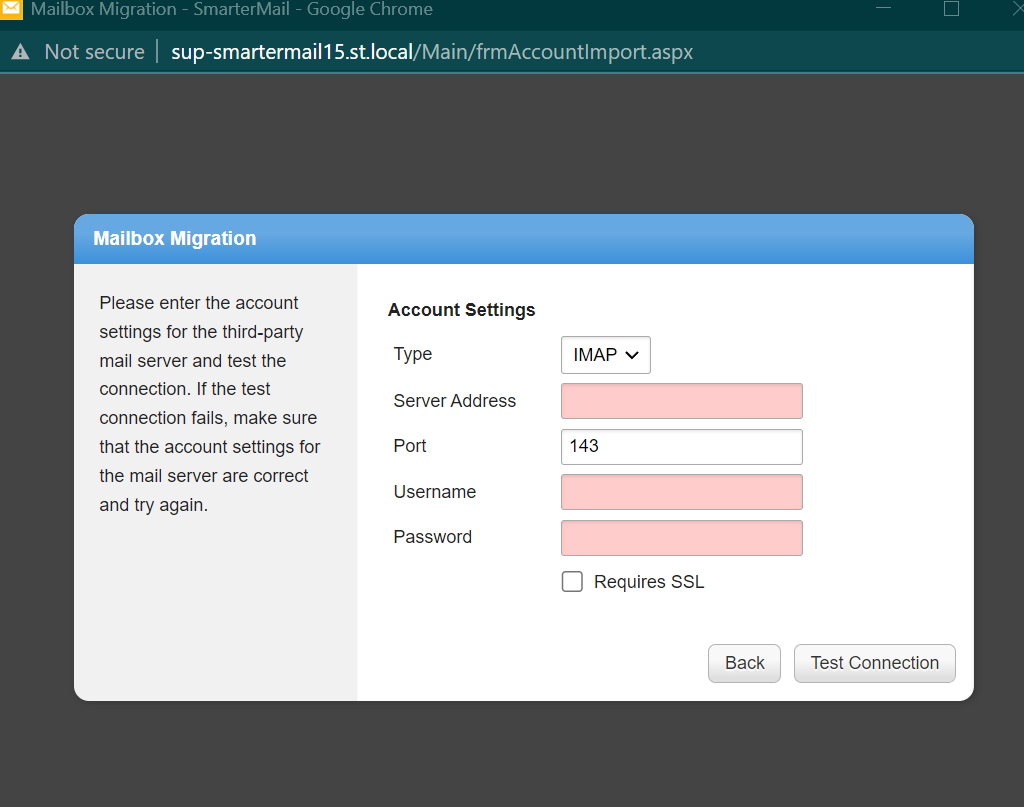Click the Test Connection button
1024x807 pixels.
874,663
